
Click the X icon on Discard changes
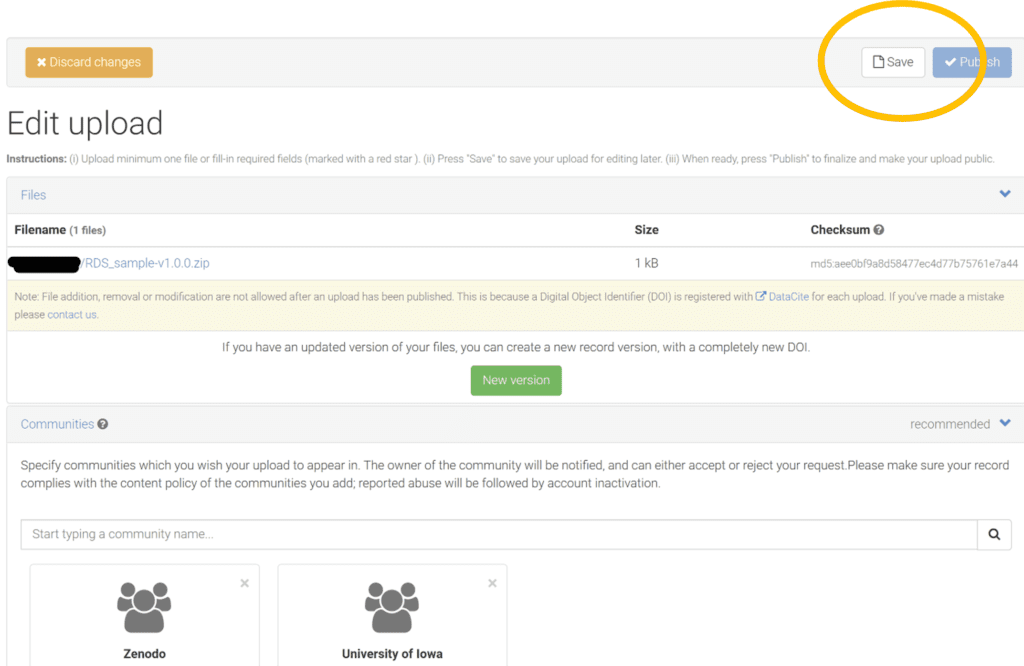40,61
